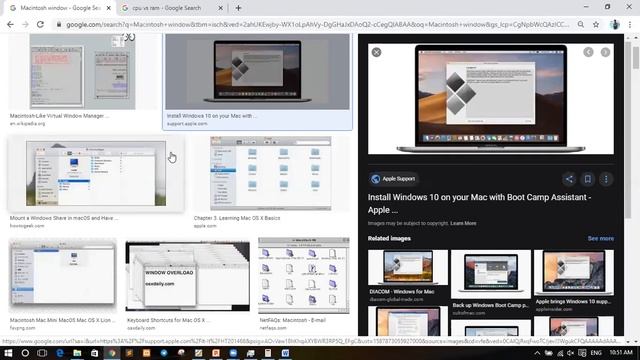This screenshot has height=360, width=640.
Task: Click the network tray icon
Action: [x=560, y=353]
